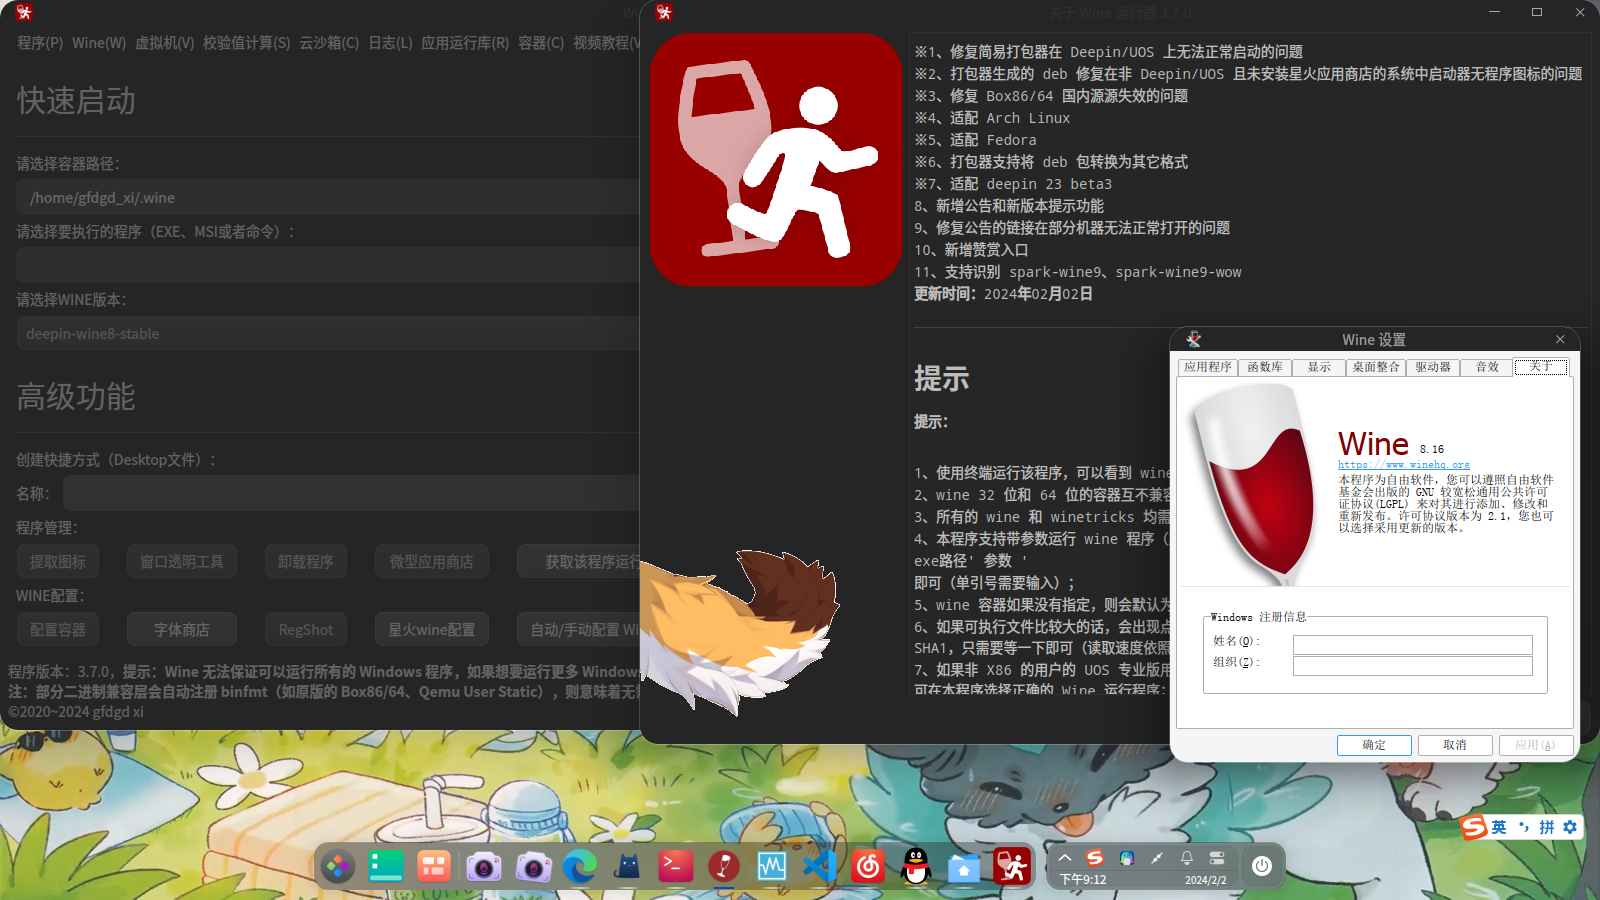Open the system monitor dock icon
The width and height of the screenshot is (1600, 900).
point(772,866)
